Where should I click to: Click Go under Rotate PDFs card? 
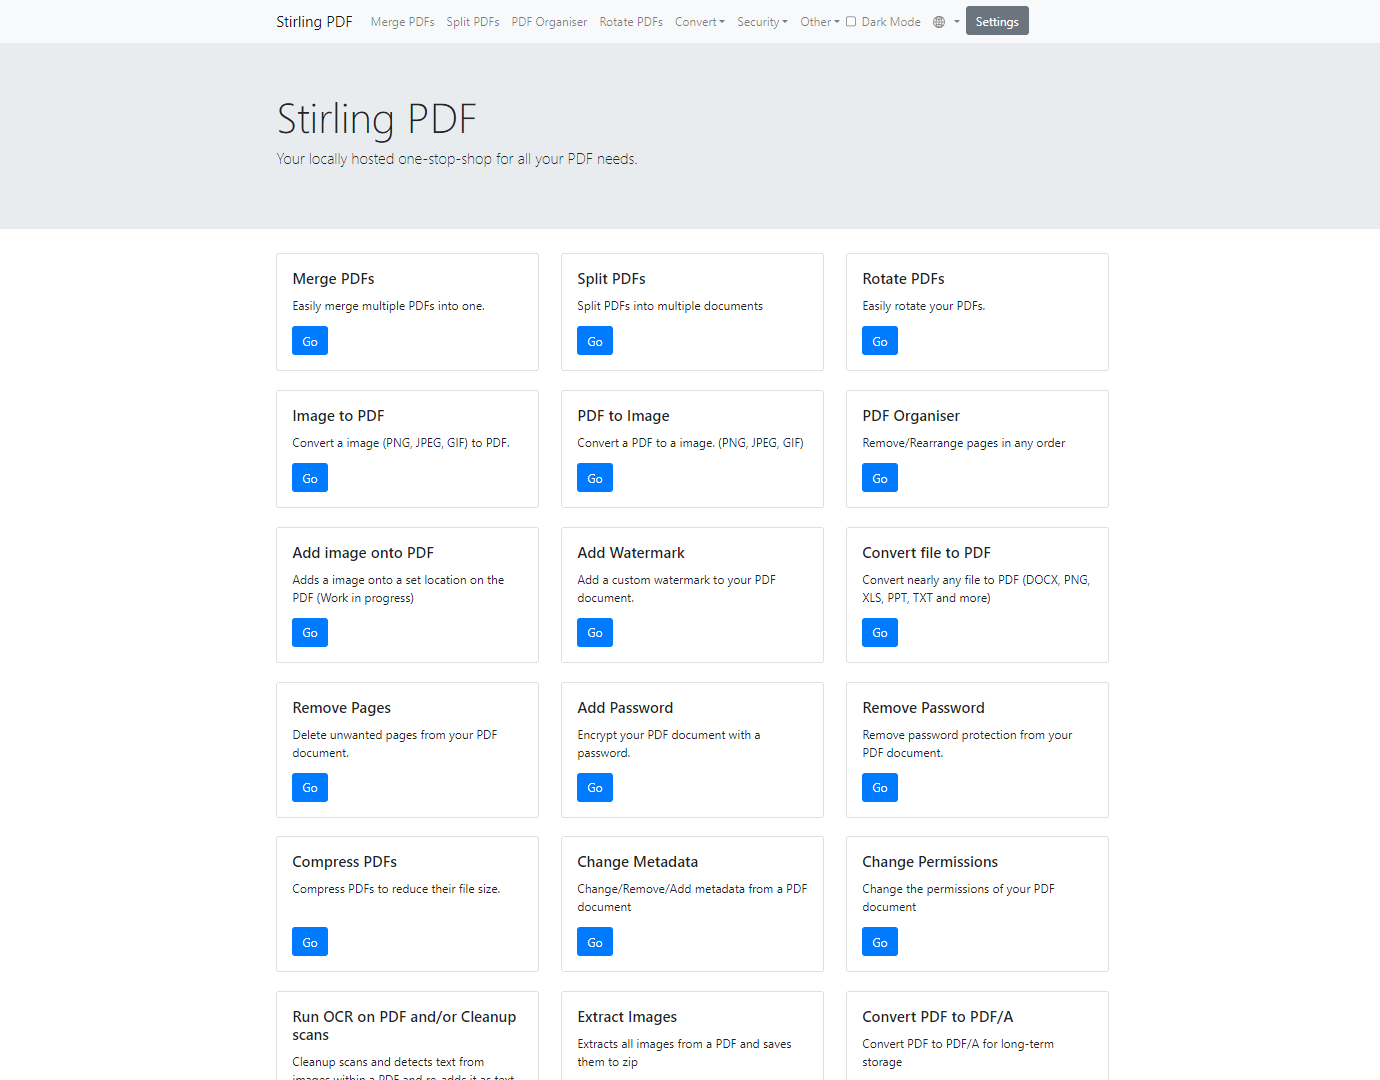click(x=880, y=341)
